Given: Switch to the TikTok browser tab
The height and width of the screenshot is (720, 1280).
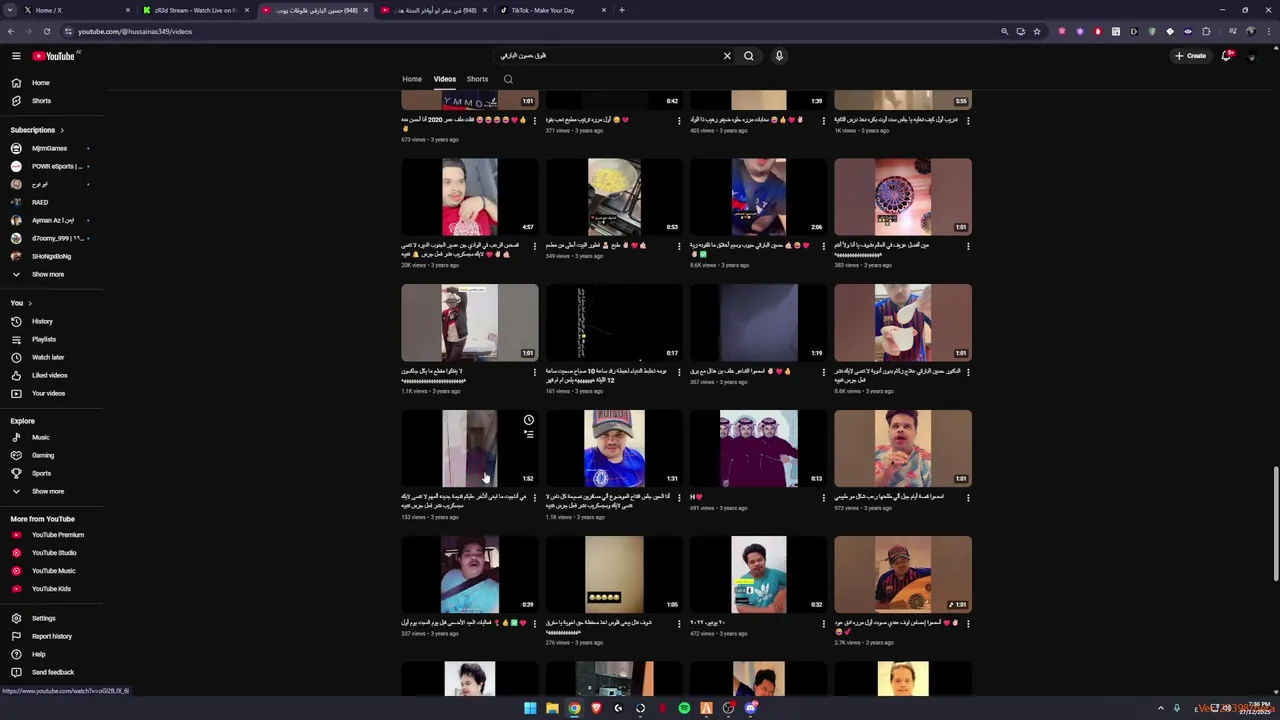Looking at the screenshot, I should pyautogui.click(x=554, y=10).
